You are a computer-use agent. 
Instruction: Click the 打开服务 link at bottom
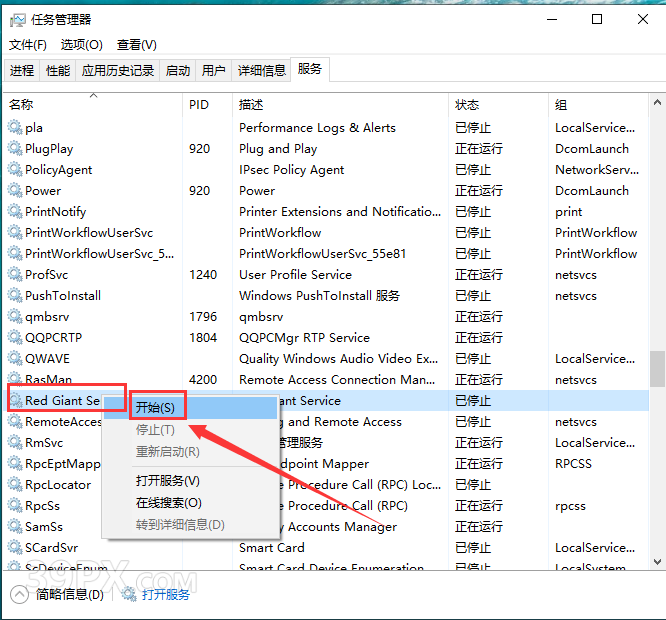[165, 595]
